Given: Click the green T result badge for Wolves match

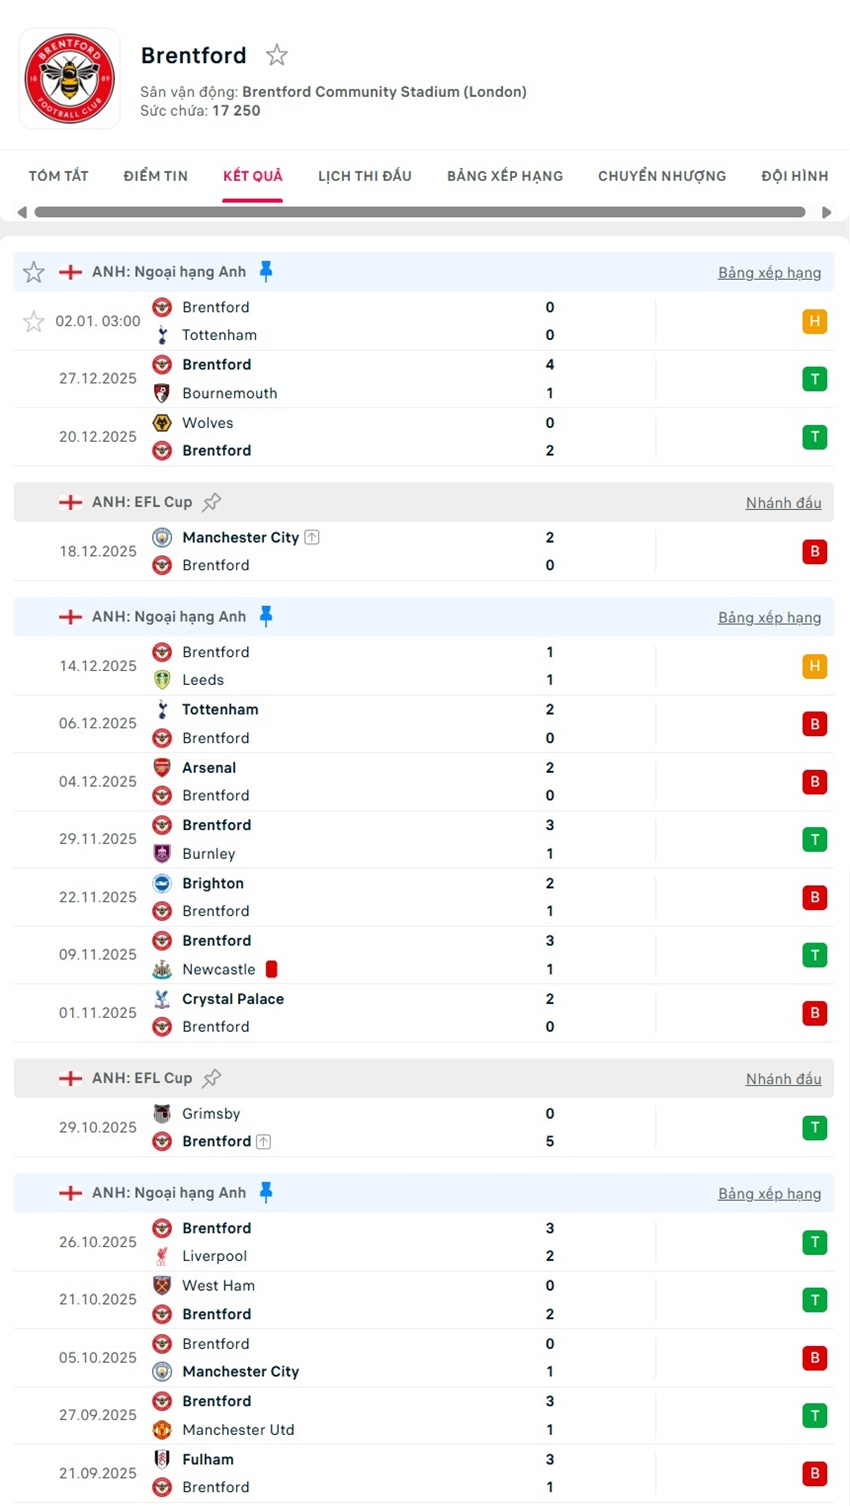Looking at the screenshot, I should tap(815, 437).
